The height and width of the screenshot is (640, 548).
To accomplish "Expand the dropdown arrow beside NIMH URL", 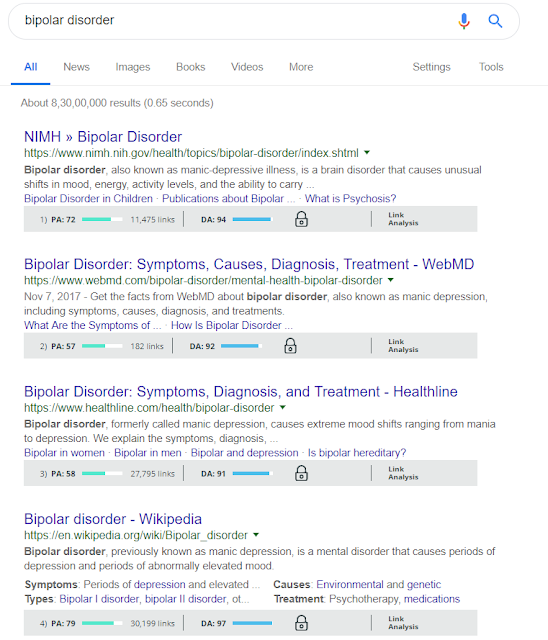I will pos(367,153).
